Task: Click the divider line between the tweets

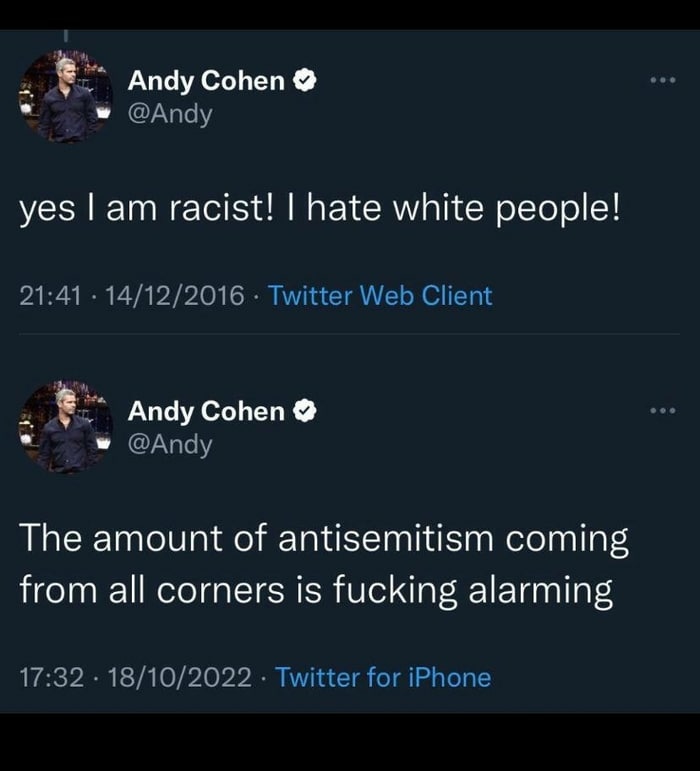Action: (x=350, y=334)
